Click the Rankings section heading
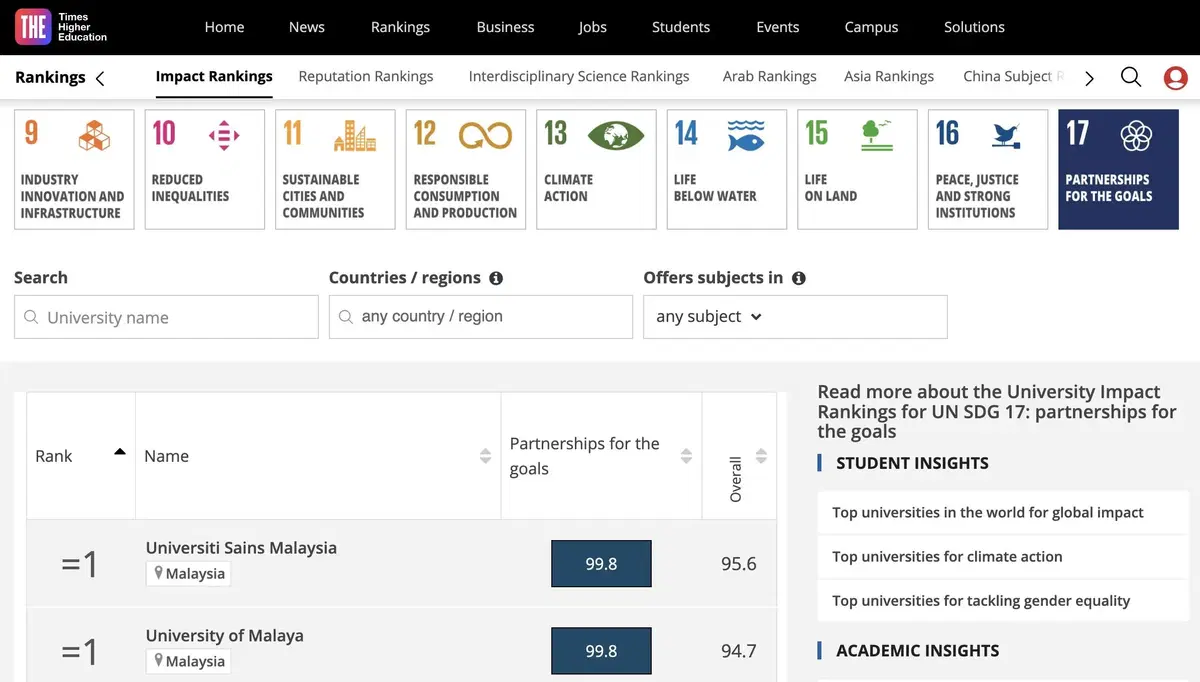This screenshot has height=682, width=1200. [50, 77]
